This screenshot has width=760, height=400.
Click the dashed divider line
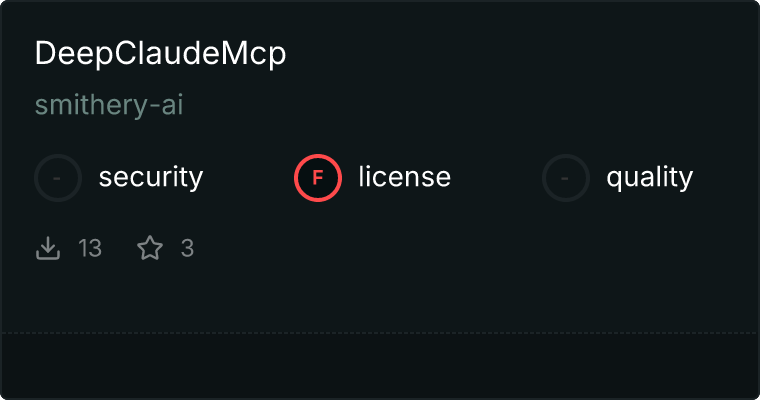(380, 333)
